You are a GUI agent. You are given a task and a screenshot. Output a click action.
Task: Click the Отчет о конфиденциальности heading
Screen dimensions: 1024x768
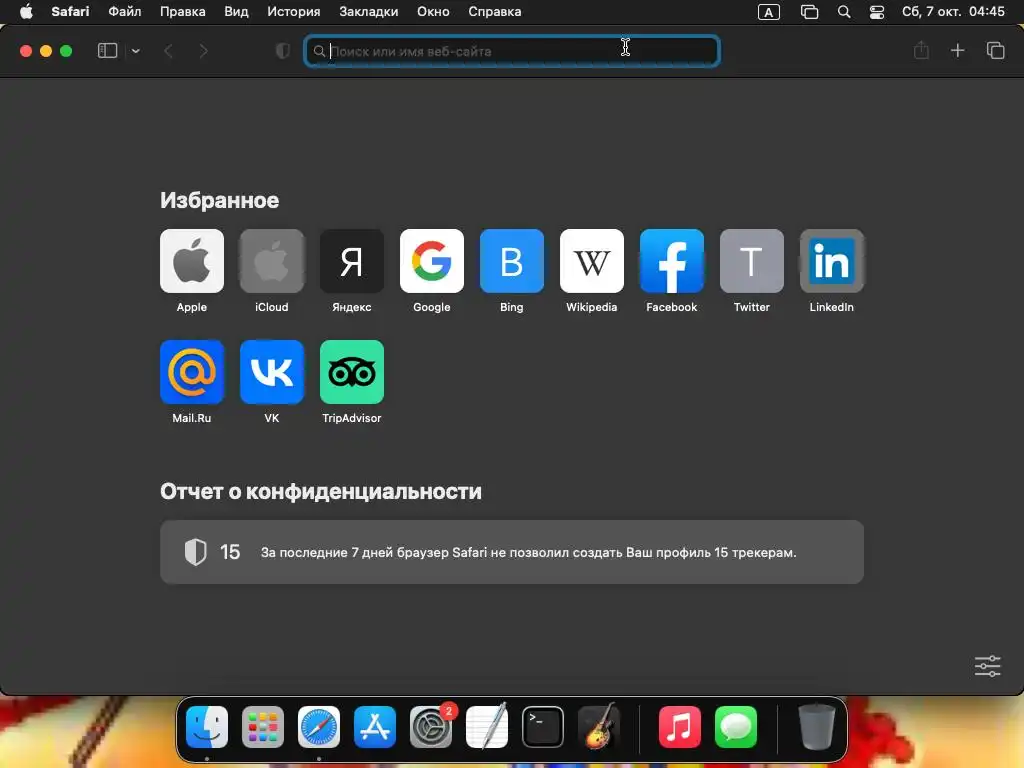[x=321, y=492]
